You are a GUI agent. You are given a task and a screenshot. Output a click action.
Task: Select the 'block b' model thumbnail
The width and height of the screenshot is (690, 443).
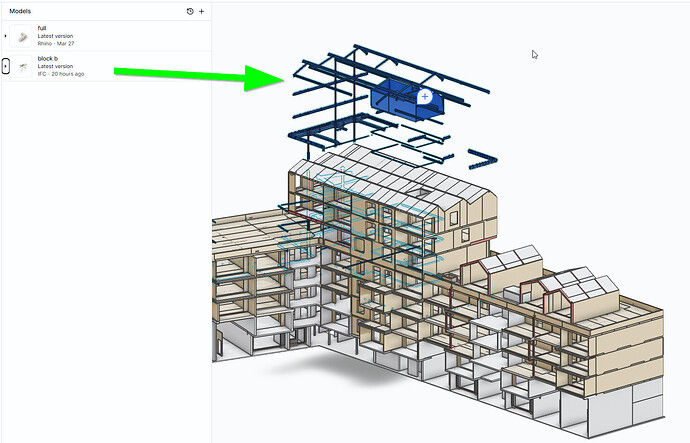(21, 66)
